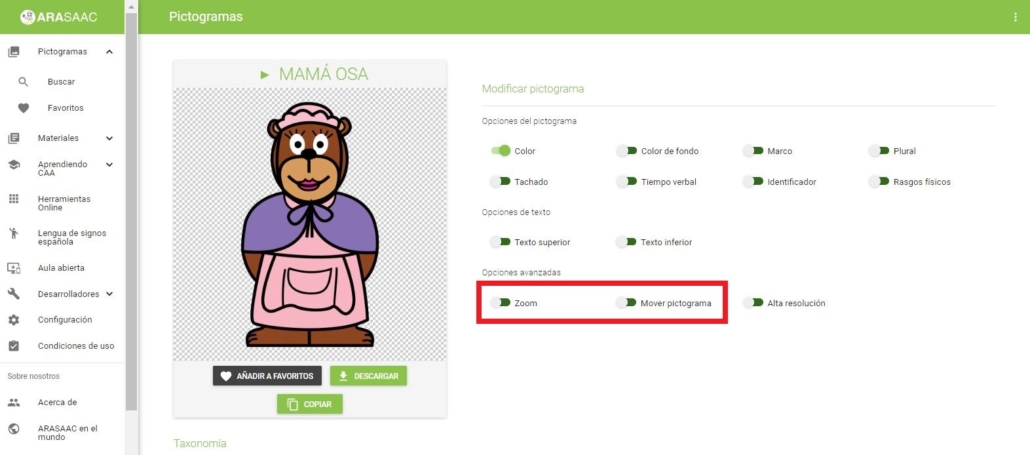Viewport: 1030px width, 455px height.
Task: Click the Pictogramas header title
Action: coord(206,17)
